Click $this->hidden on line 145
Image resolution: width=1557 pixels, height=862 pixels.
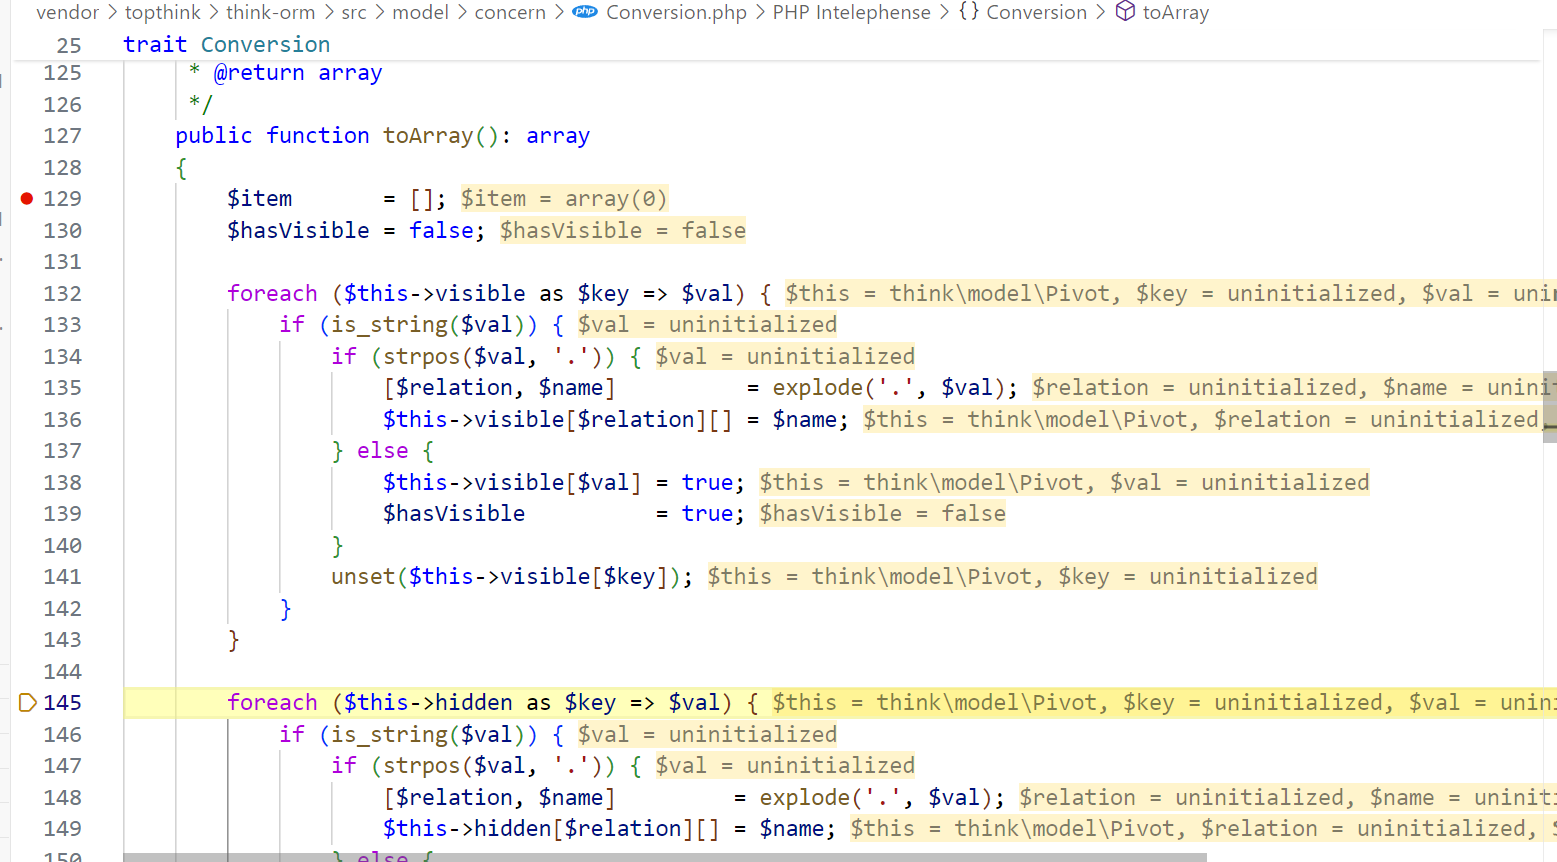pyautogui.click(x=428, y=703)
